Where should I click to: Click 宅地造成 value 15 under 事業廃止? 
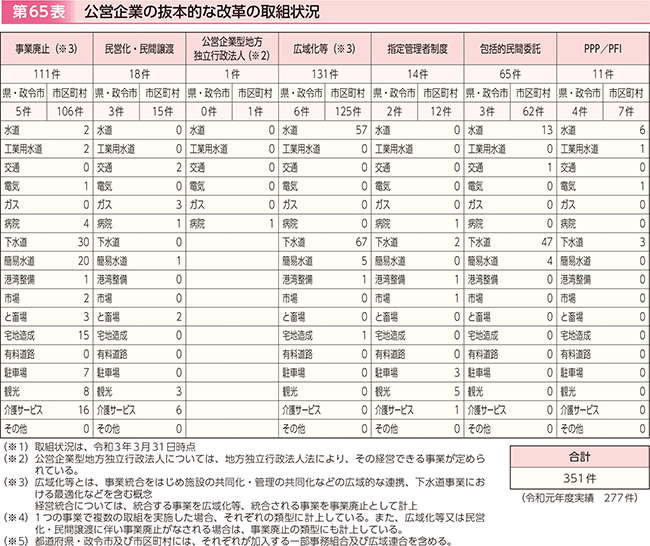pyautogui.click(x=83, y=335)
